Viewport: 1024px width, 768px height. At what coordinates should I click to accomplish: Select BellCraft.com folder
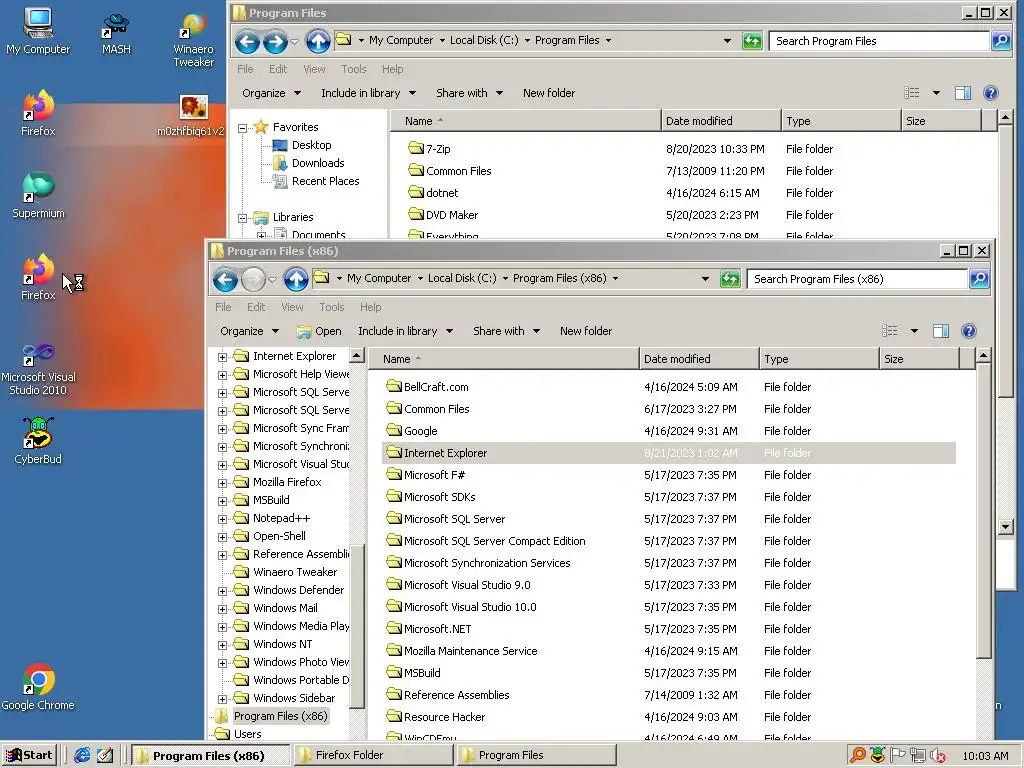[x=427, y=387]
